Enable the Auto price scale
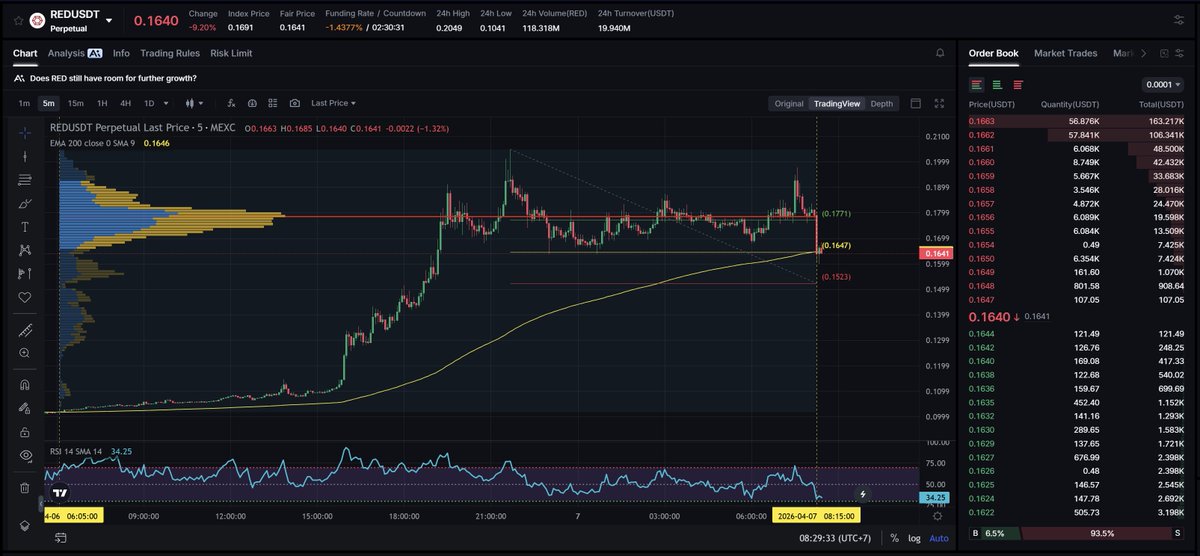 (x=938, y=538)
